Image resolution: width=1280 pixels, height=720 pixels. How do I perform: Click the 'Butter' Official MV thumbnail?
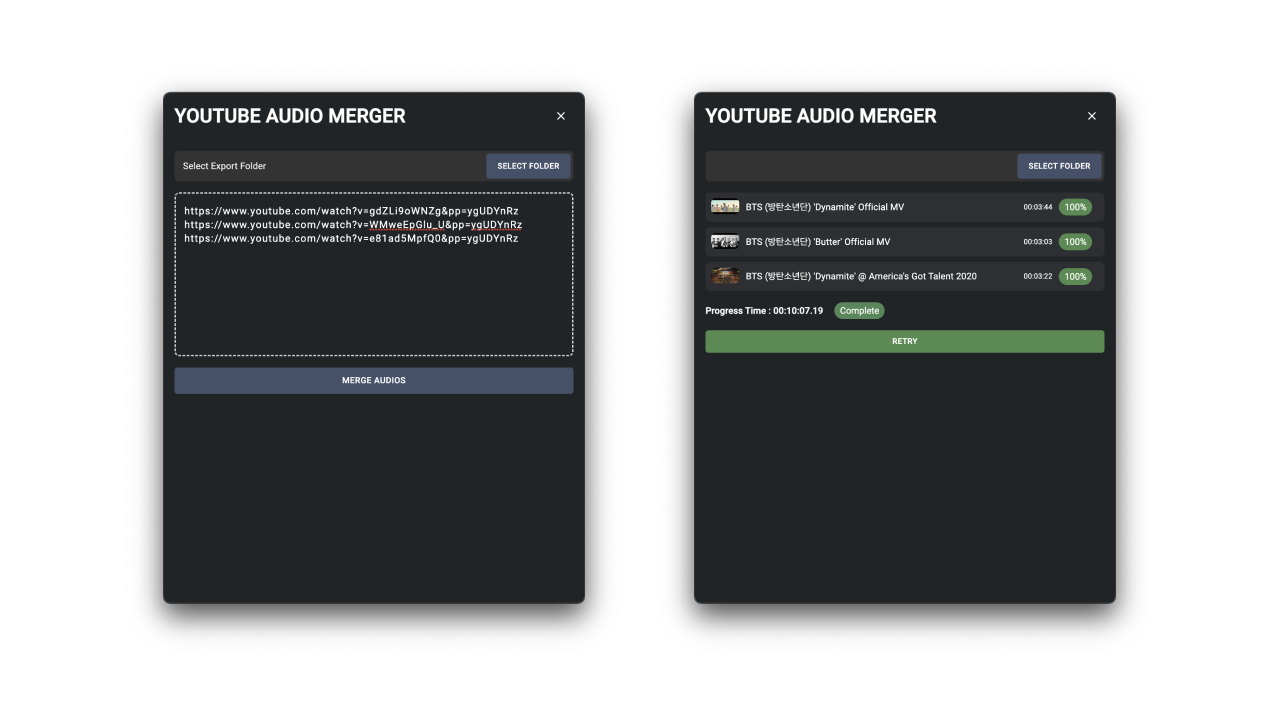click(x=725, y=241)
